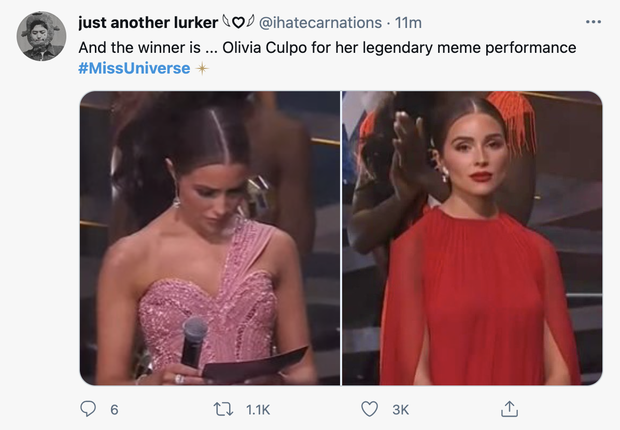Screen dimensions: 620x430
Task: Click the heart emoji in display name
Action: 238,23
